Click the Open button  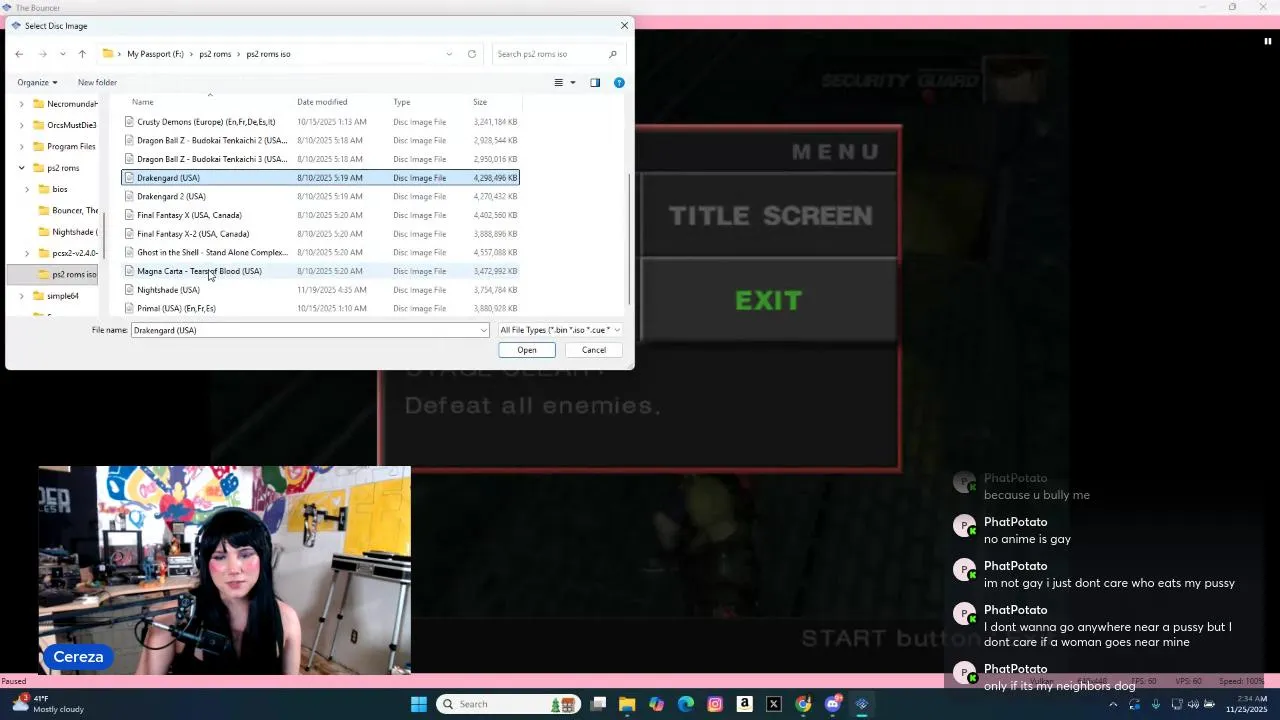pos(527,350)
